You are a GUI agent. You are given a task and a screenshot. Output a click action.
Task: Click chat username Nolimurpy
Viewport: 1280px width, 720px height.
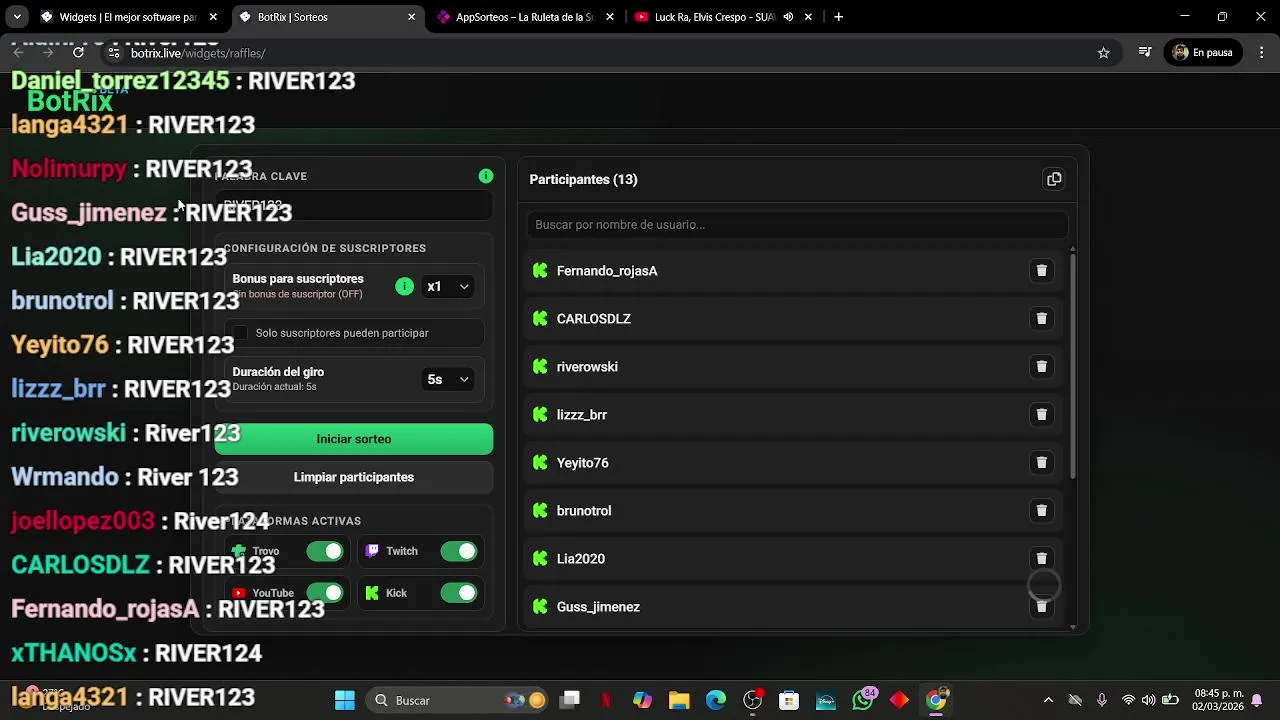pos(69,169)
